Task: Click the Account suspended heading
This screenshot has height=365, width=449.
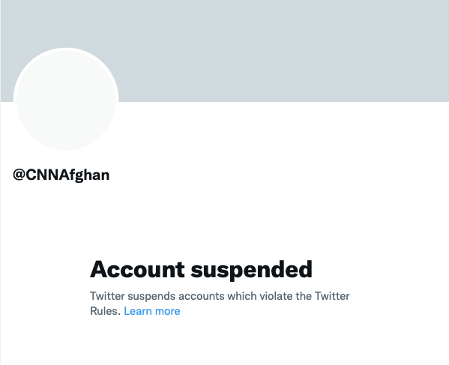Action: pos(201,269)
